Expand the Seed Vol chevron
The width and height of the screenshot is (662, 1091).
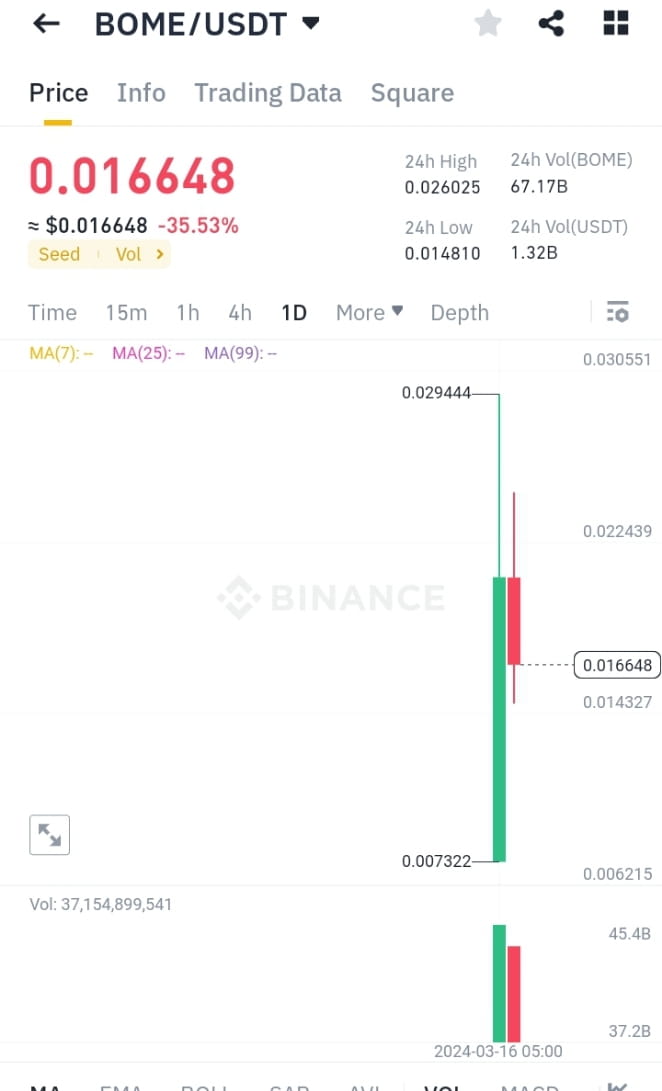click(x=160, y=254)
